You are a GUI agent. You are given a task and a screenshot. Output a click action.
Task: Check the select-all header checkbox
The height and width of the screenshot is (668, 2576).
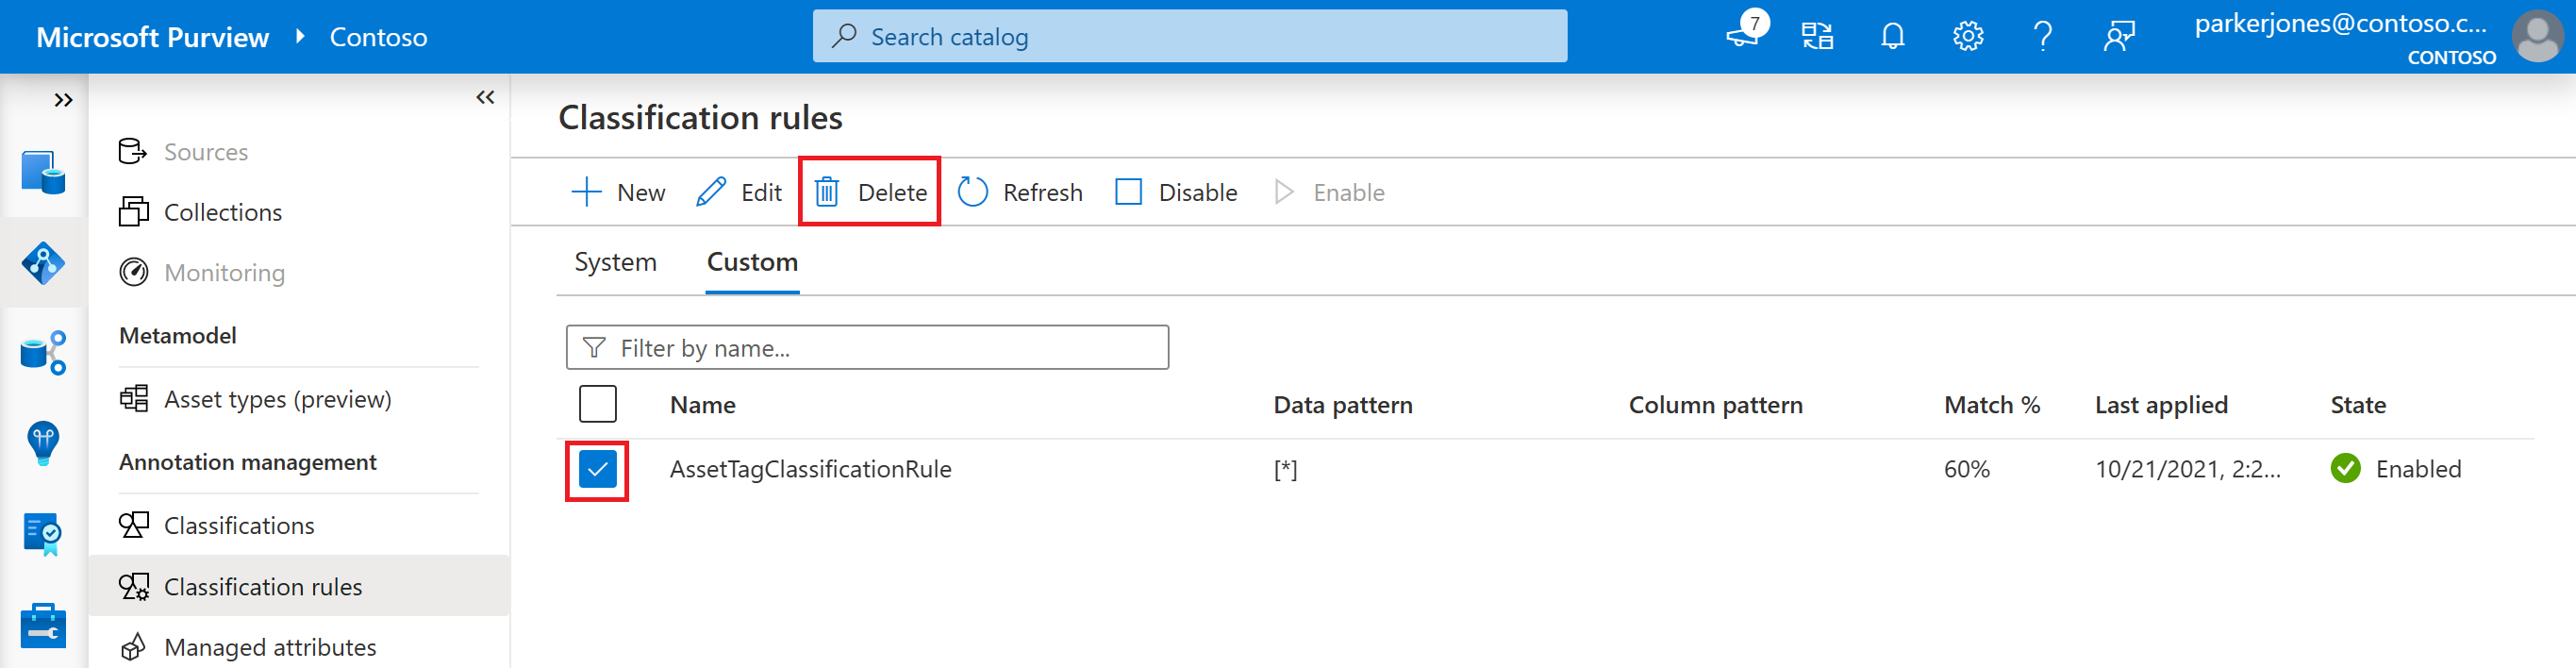click(597, 404)
